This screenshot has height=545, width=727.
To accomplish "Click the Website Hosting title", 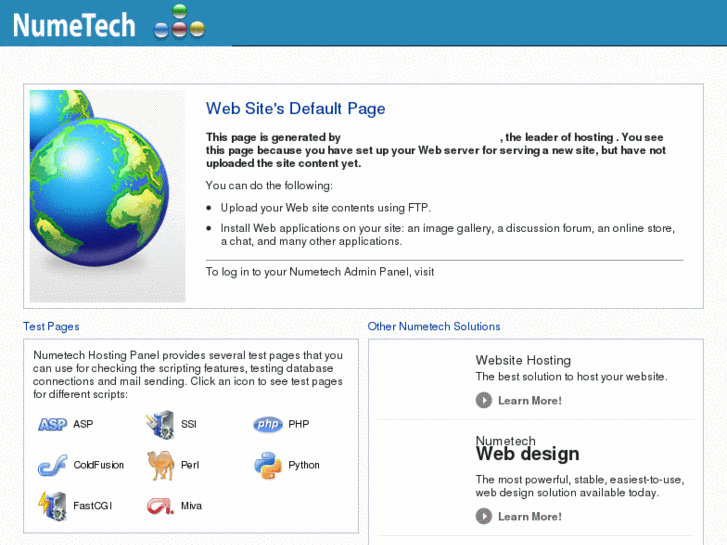I will [523, 360].
